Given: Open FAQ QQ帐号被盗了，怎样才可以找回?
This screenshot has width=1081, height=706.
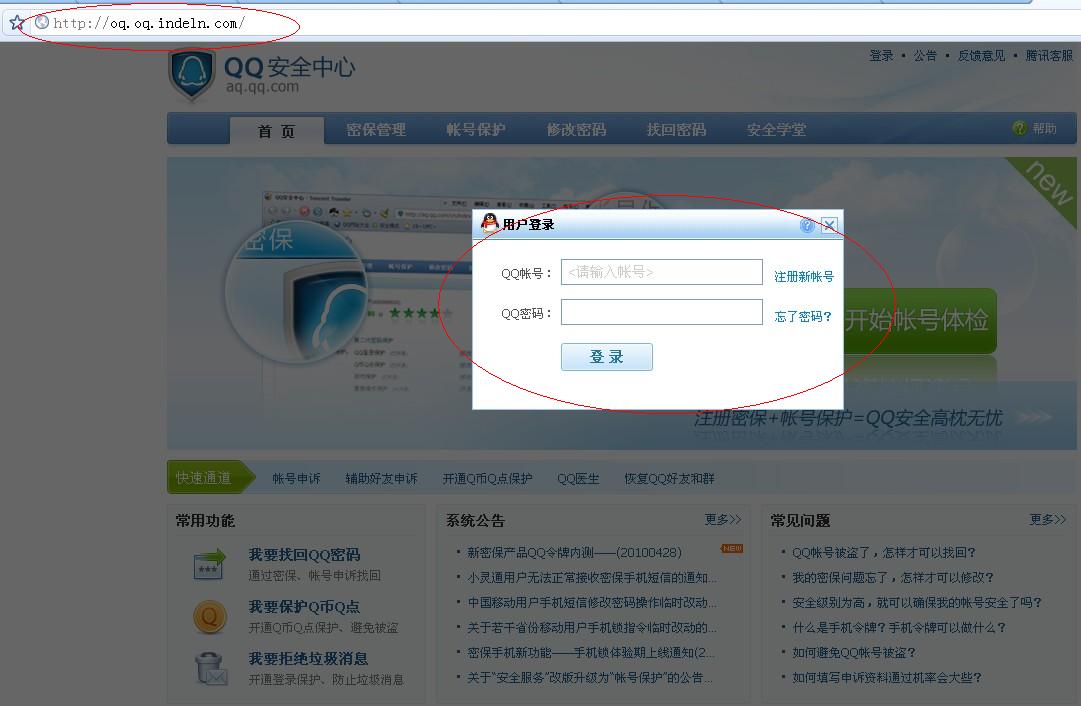Looking at the screenshot, I should pos(884,552).
